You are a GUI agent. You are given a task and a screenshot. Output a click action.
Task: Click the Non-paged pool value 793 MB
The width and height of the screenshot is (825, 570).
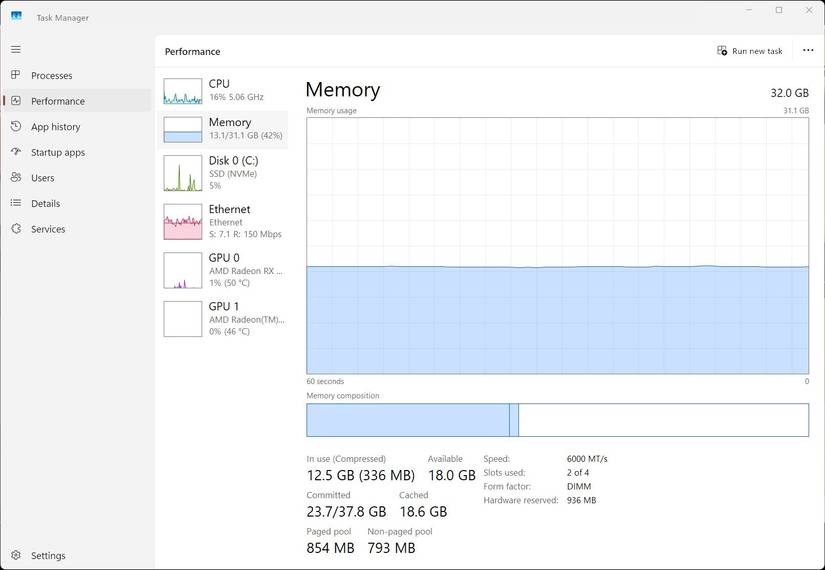(391, 548)
